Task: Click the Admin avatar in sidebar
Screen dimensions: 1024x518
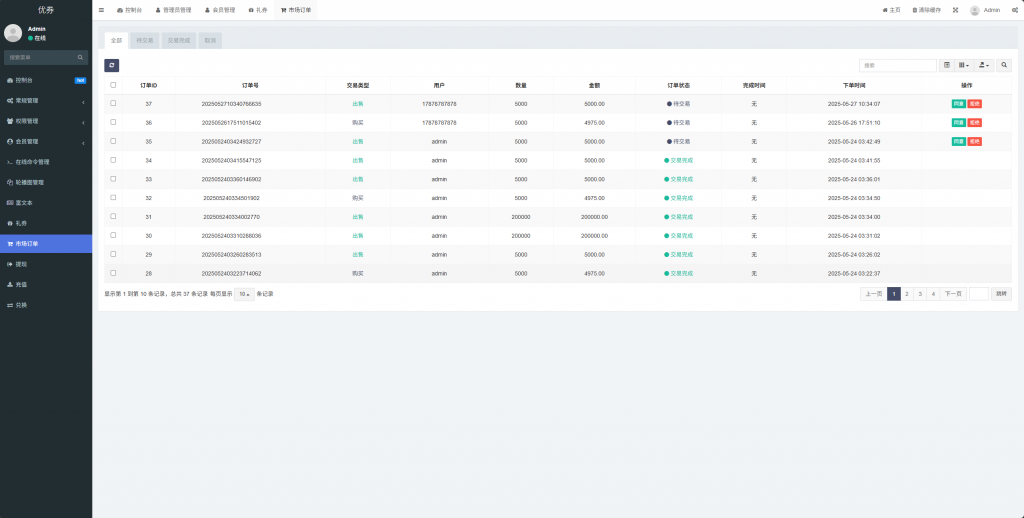Action: [x=13, y=33]
